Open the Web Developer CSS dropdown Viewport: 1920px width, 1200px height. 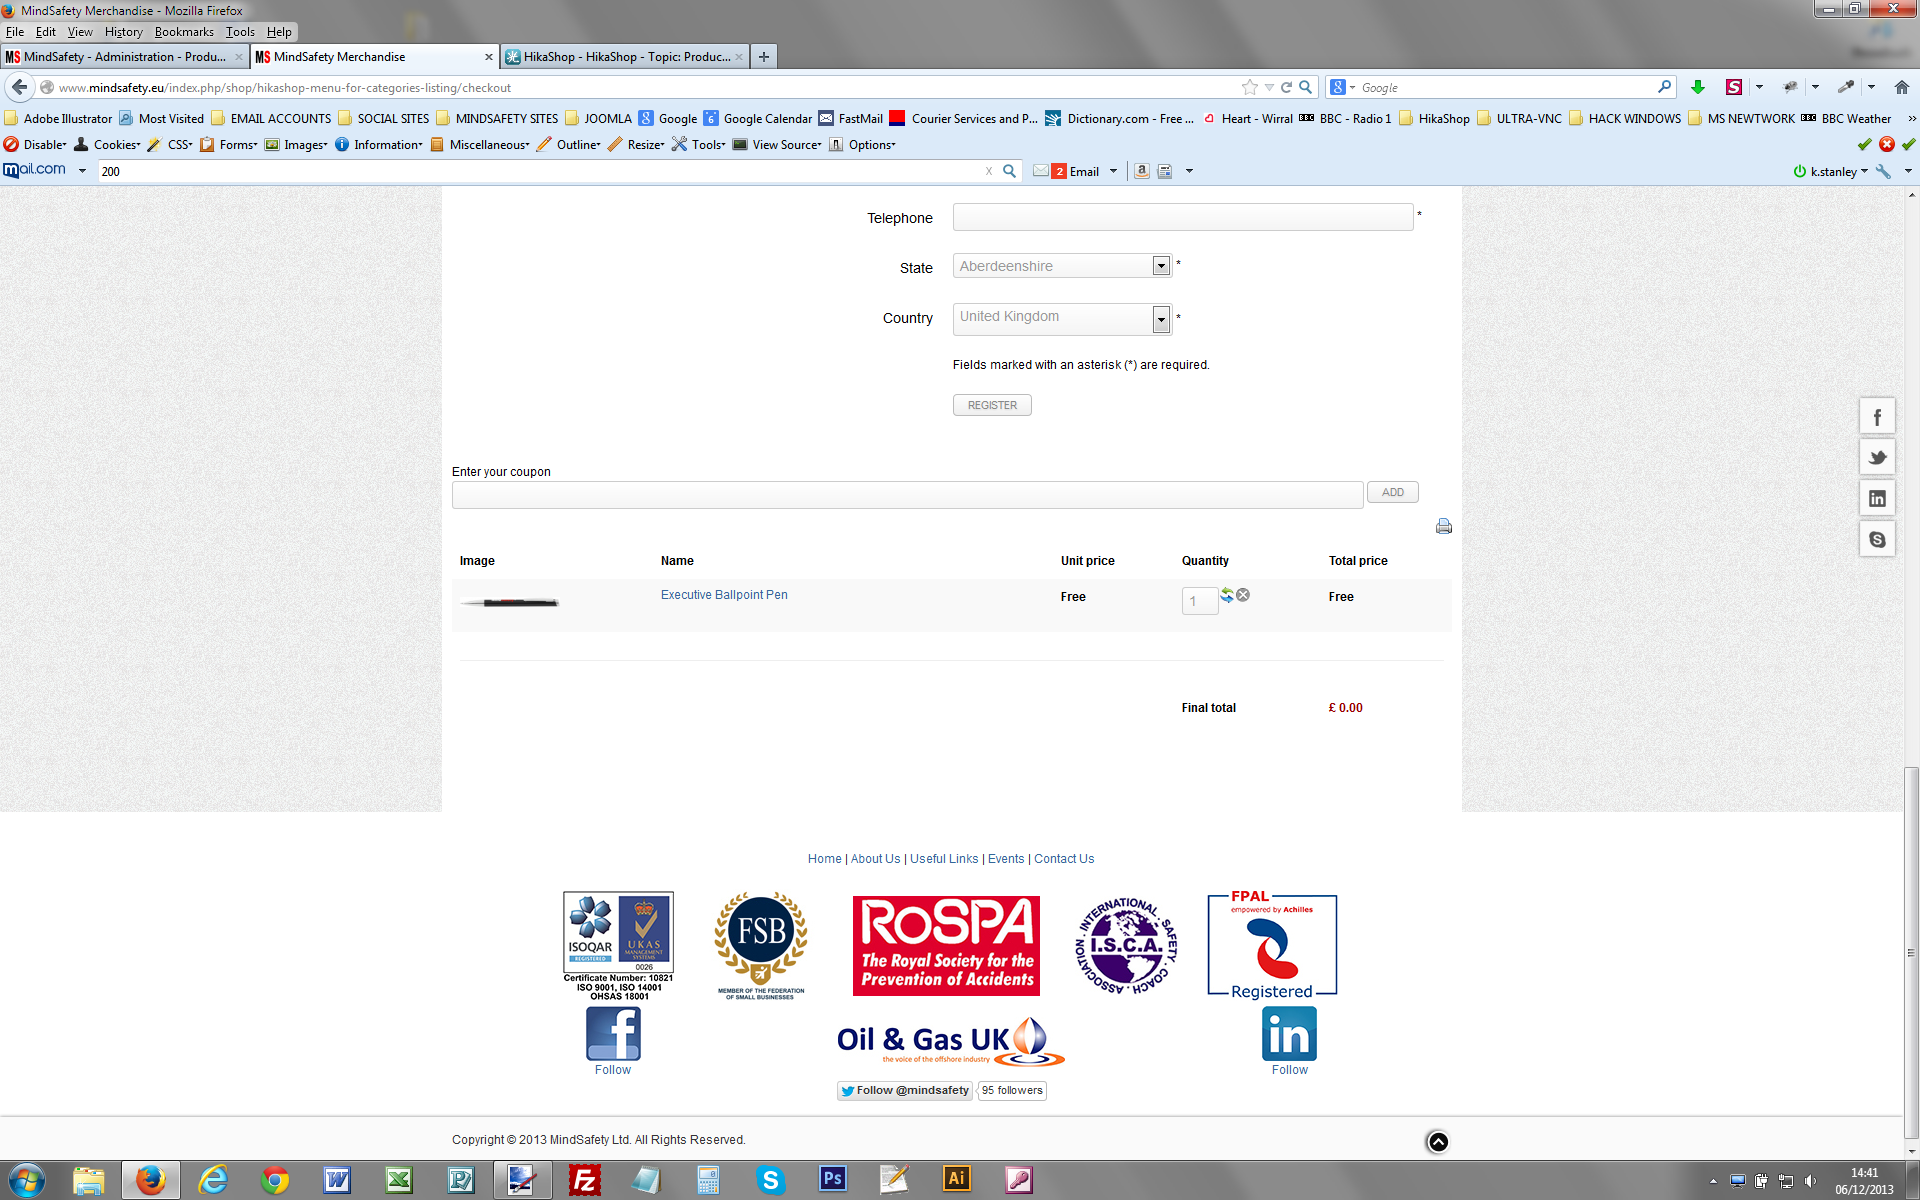179,145
